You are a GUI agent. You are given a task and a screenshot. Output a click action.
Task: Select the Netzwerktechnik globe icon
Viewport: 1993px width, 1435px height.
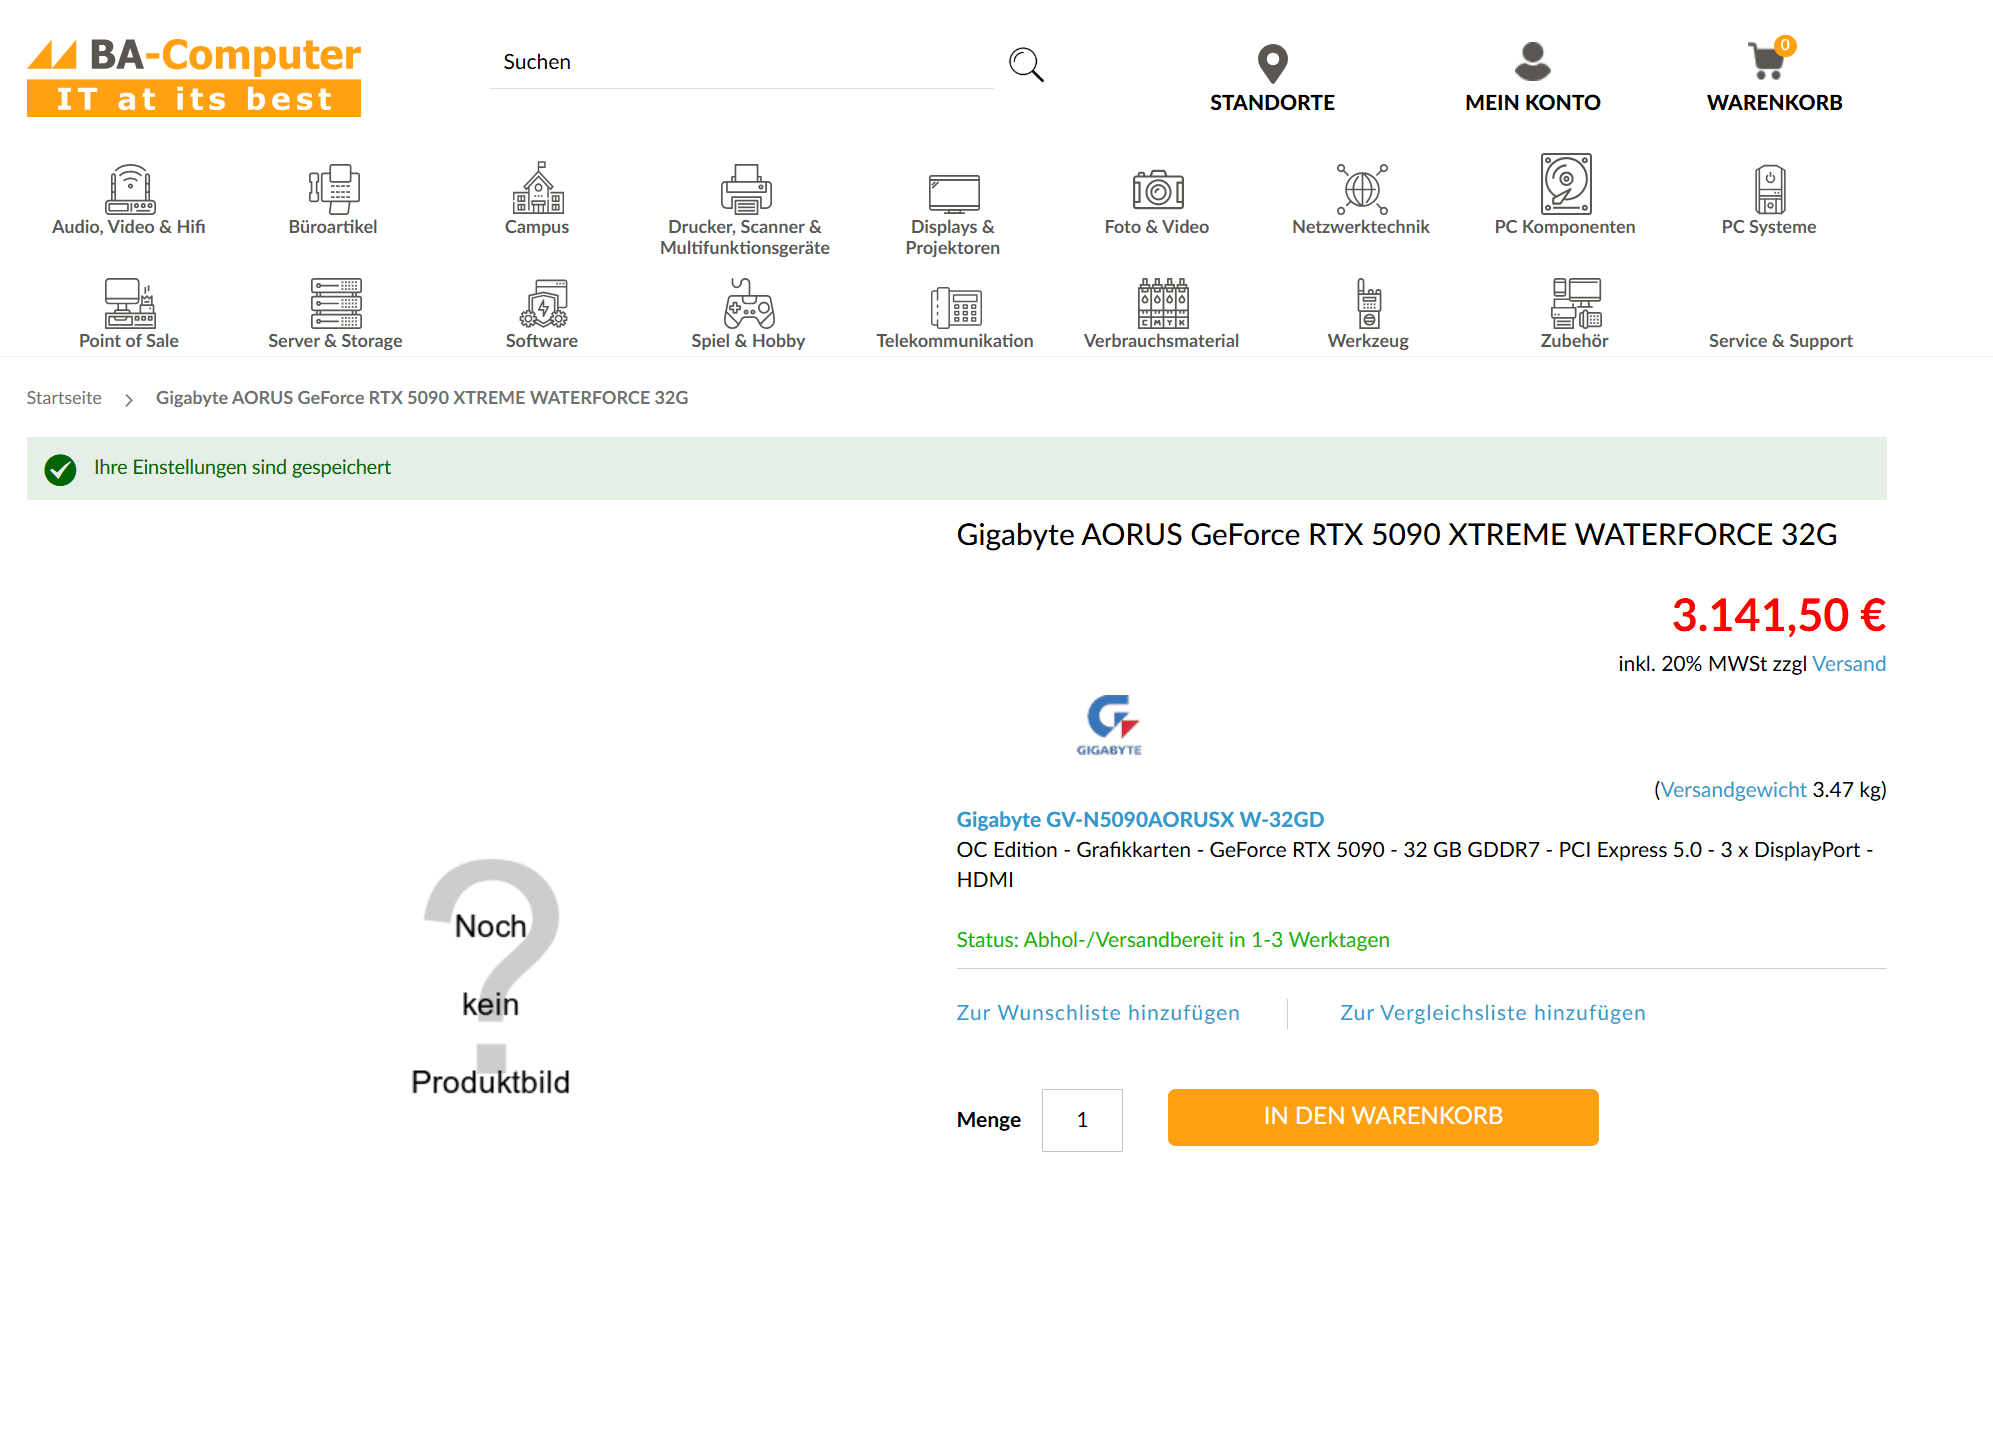pos(1361,189)
